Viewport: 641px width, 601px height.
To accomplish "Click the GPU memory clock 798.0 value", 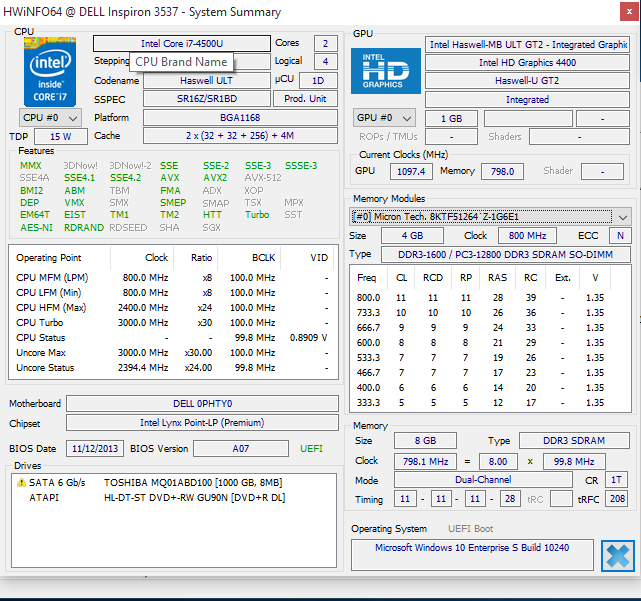I will pyautogui.click(x=502, y=171).
